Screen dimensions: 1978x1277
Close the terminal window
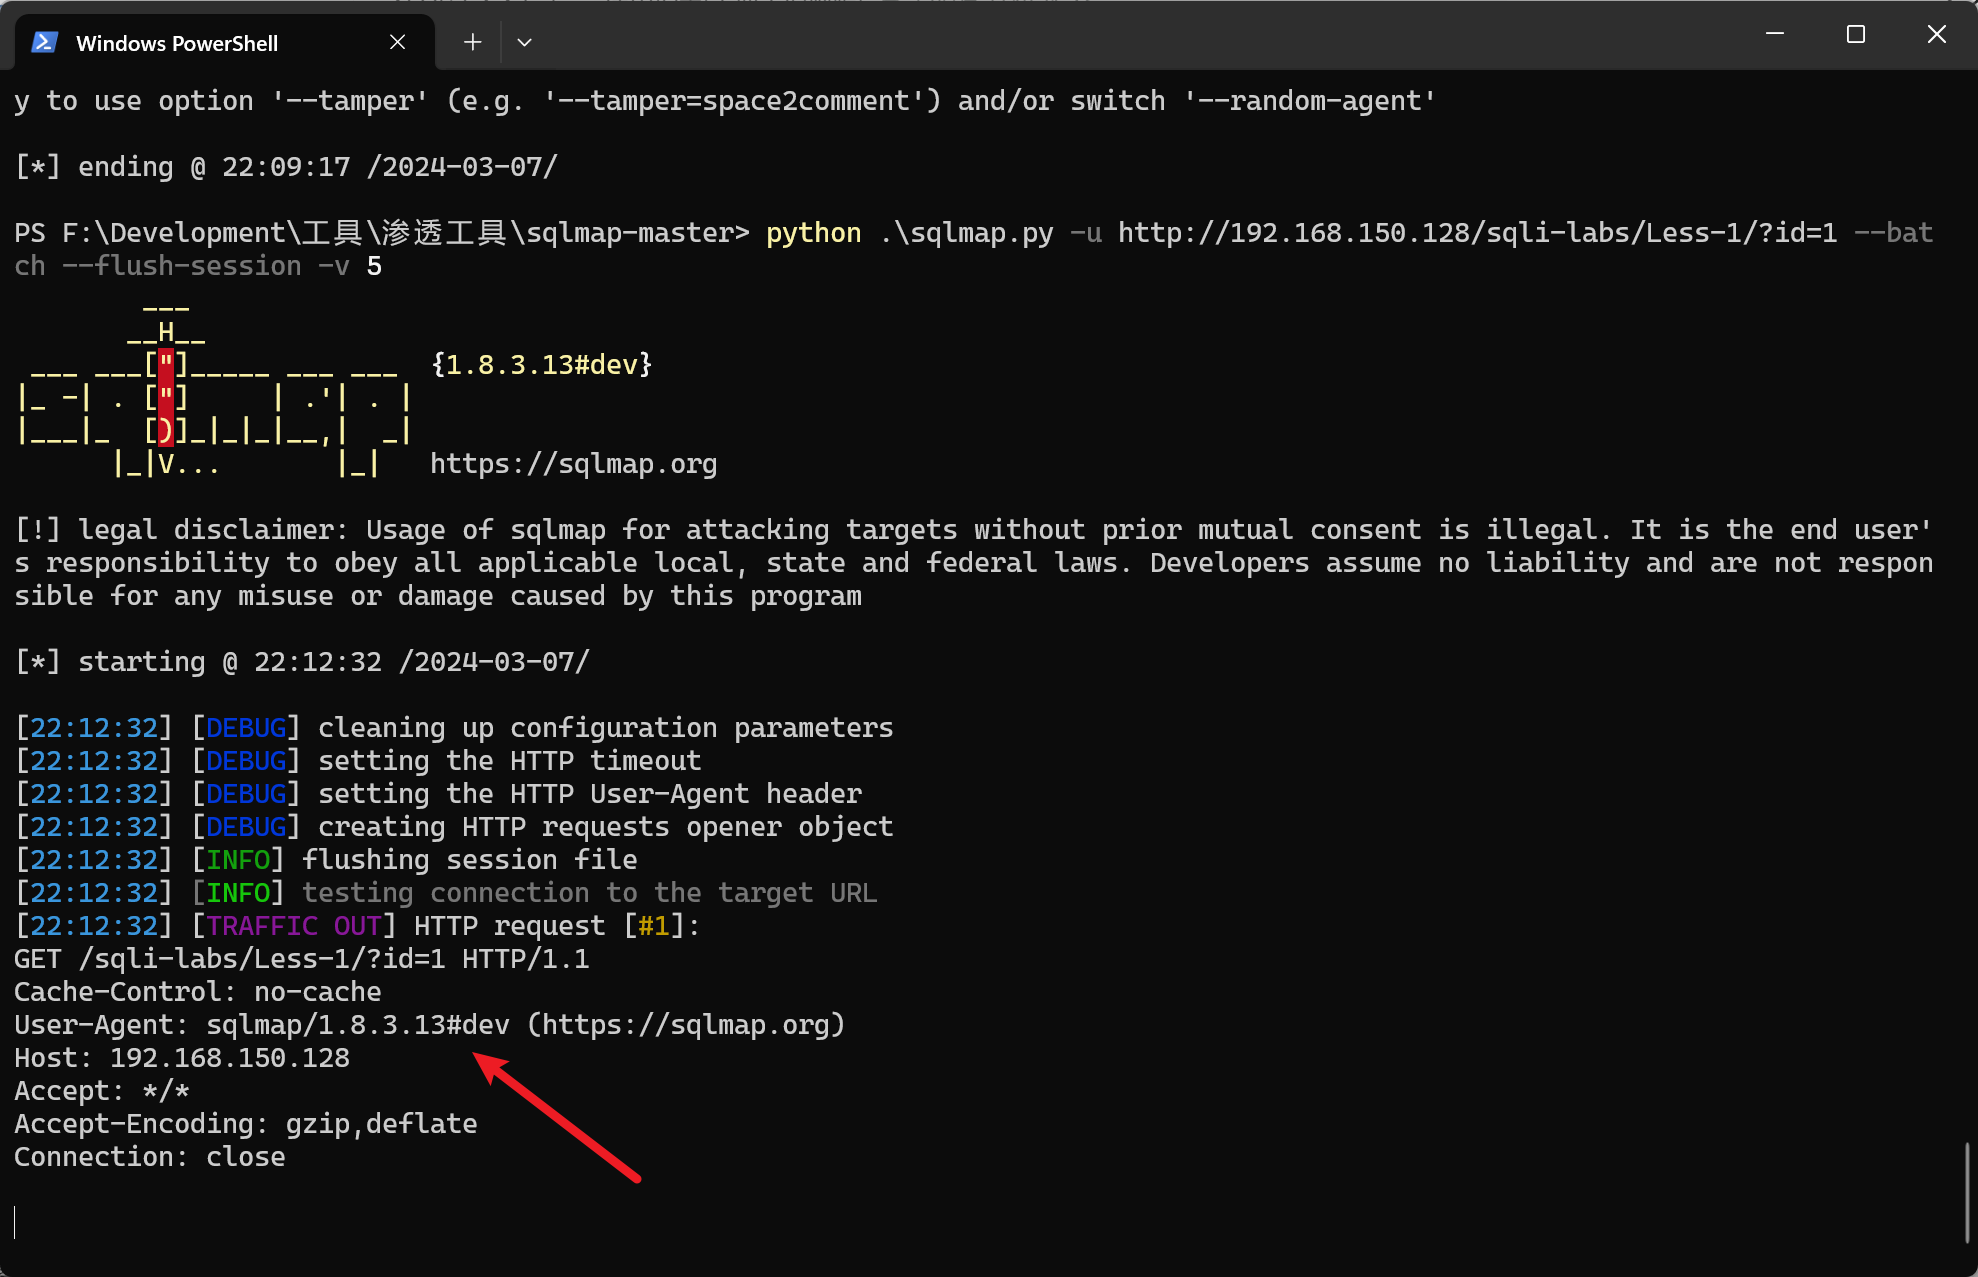(x=1937, y=34)
